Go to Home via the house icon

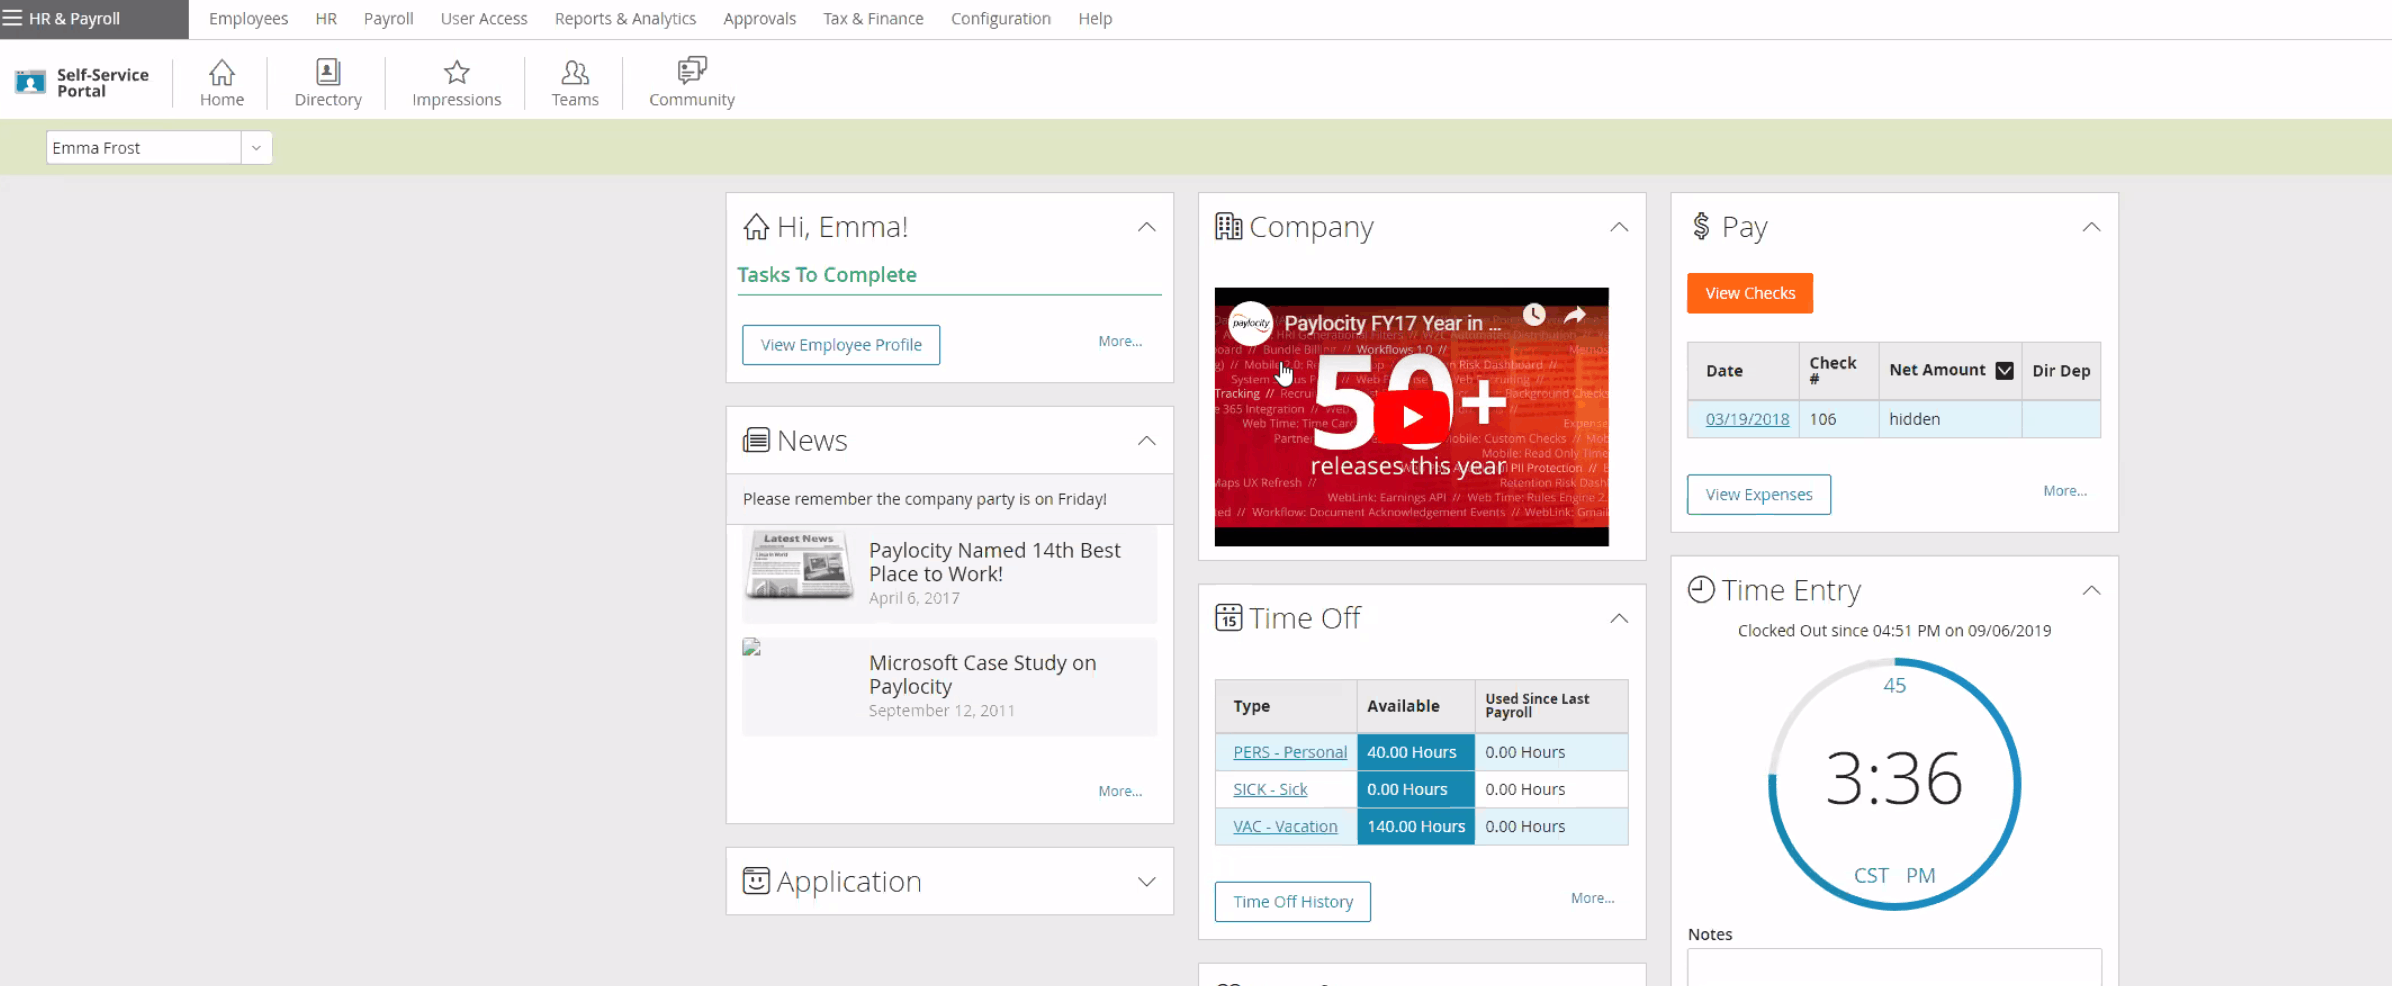[222, 72]
